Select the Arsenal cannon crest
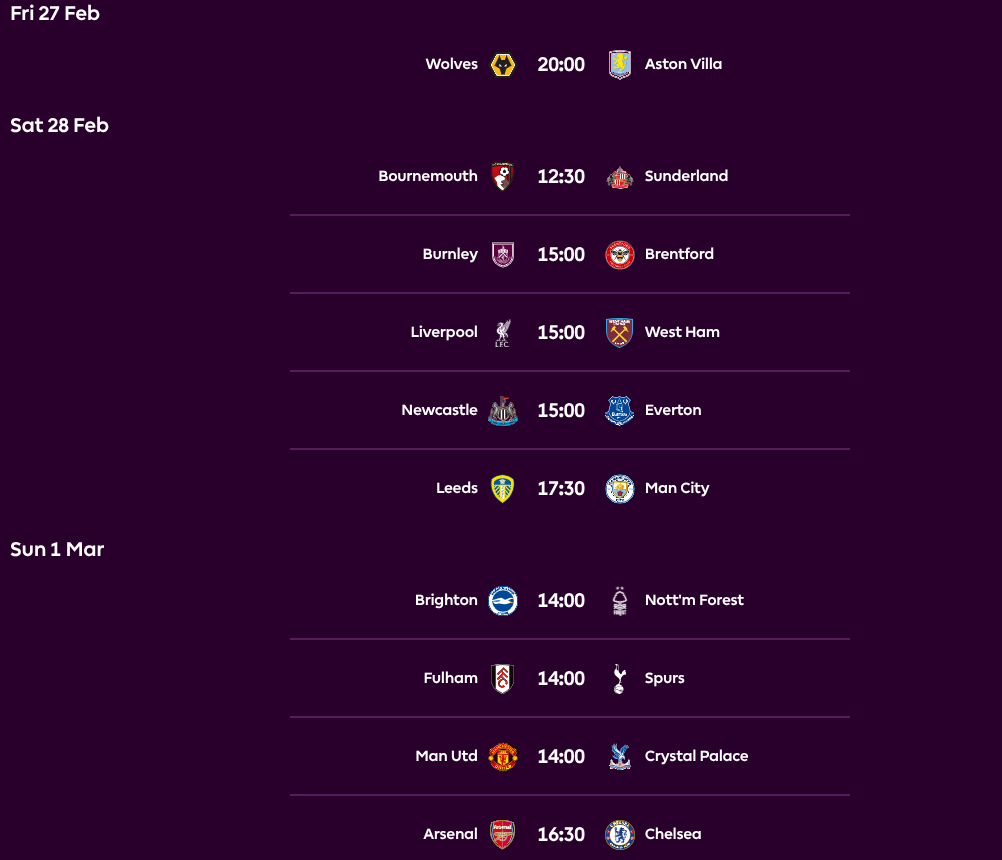The height and width of the screenshot is (860, 1002). pyautogui.click(x=503, y=833)
